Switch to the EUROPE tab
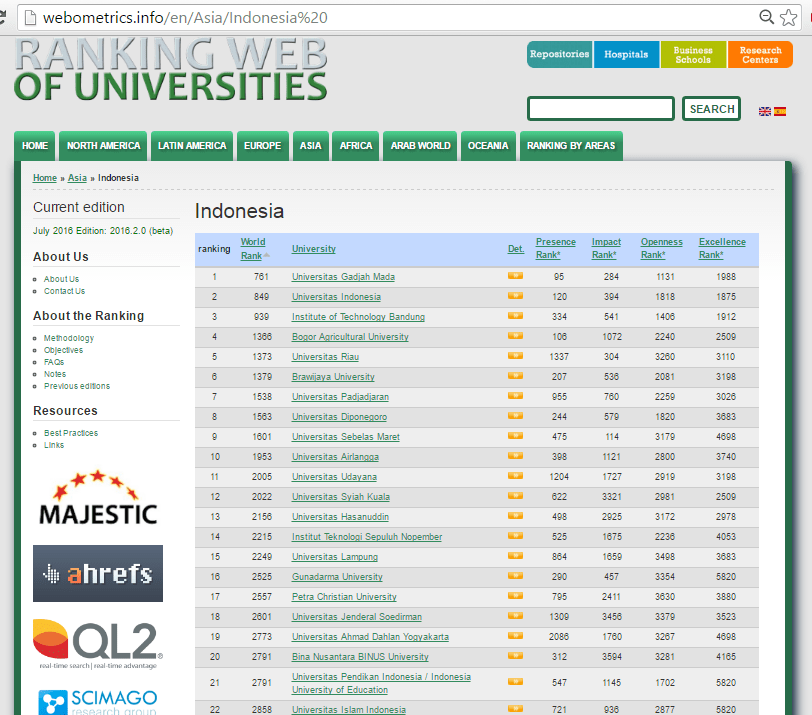812x715 pixels. coord(263,146)
